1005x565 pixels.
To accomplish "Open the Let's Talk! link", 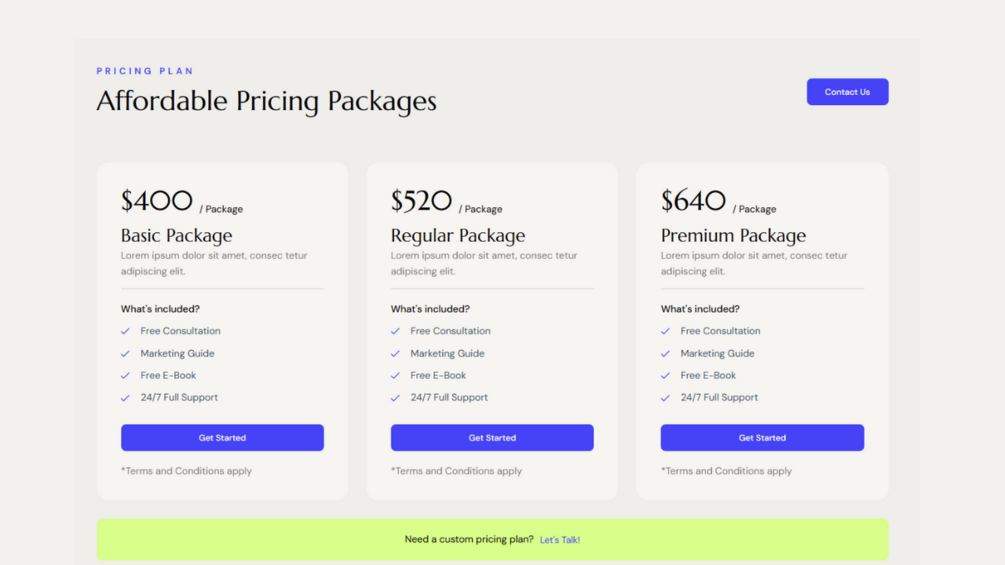I will 560,540.
